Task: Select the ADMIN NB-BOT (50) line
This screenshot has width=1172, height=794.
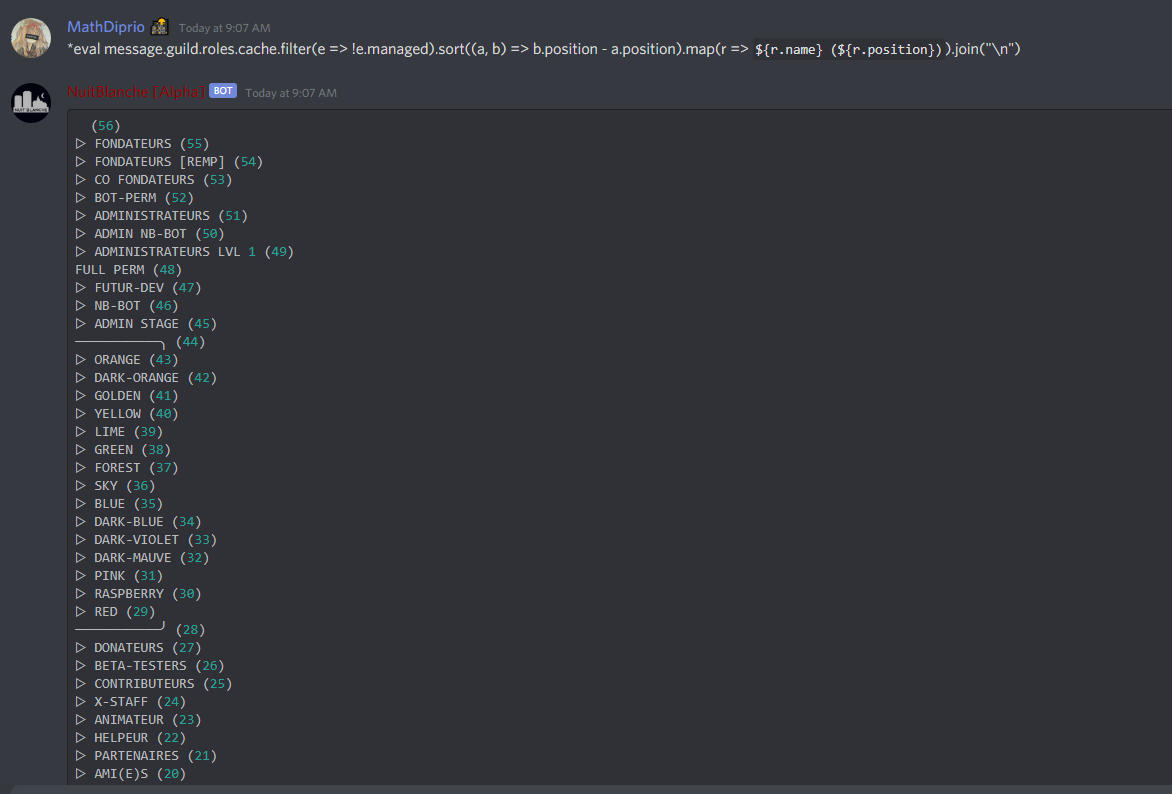Action: [150, 233]
